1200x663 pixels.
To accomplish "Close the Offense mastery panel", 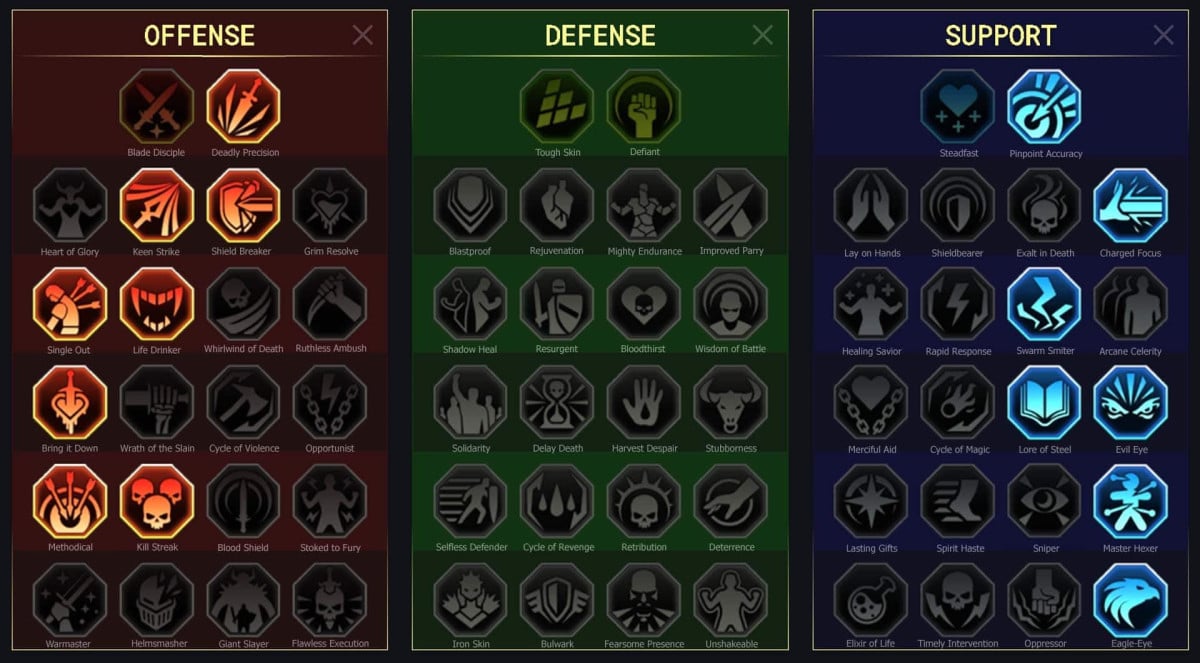I will tap(363, 36).
